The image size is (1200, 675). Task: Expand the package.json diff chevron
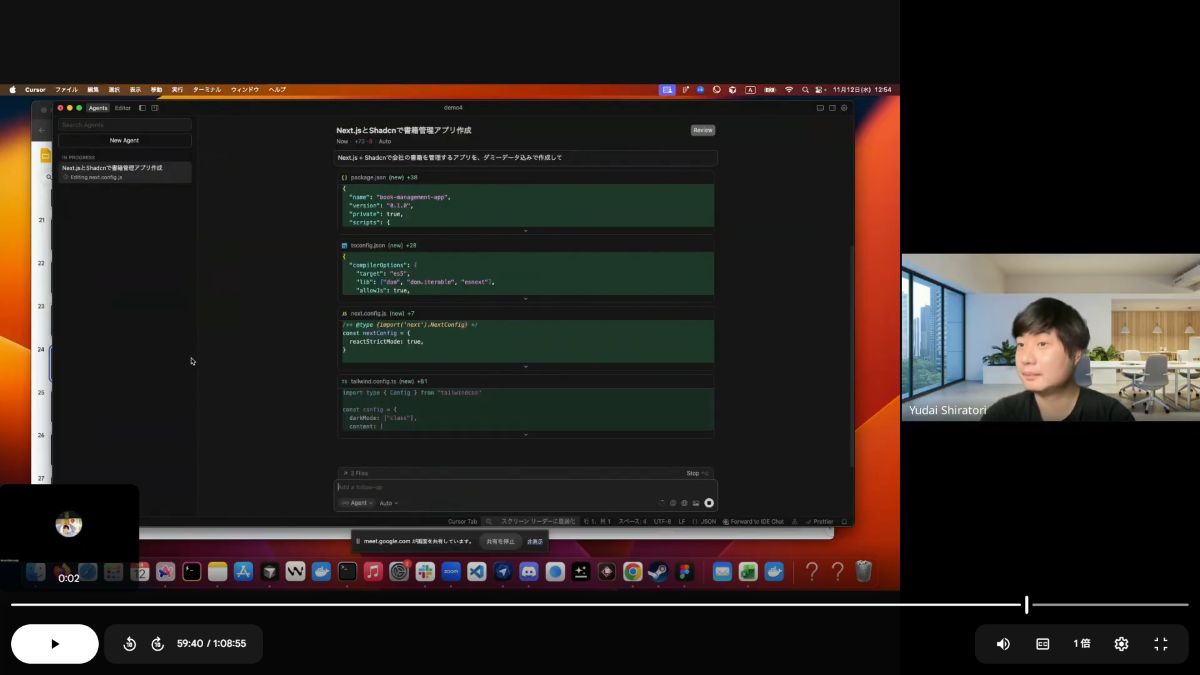525,230
